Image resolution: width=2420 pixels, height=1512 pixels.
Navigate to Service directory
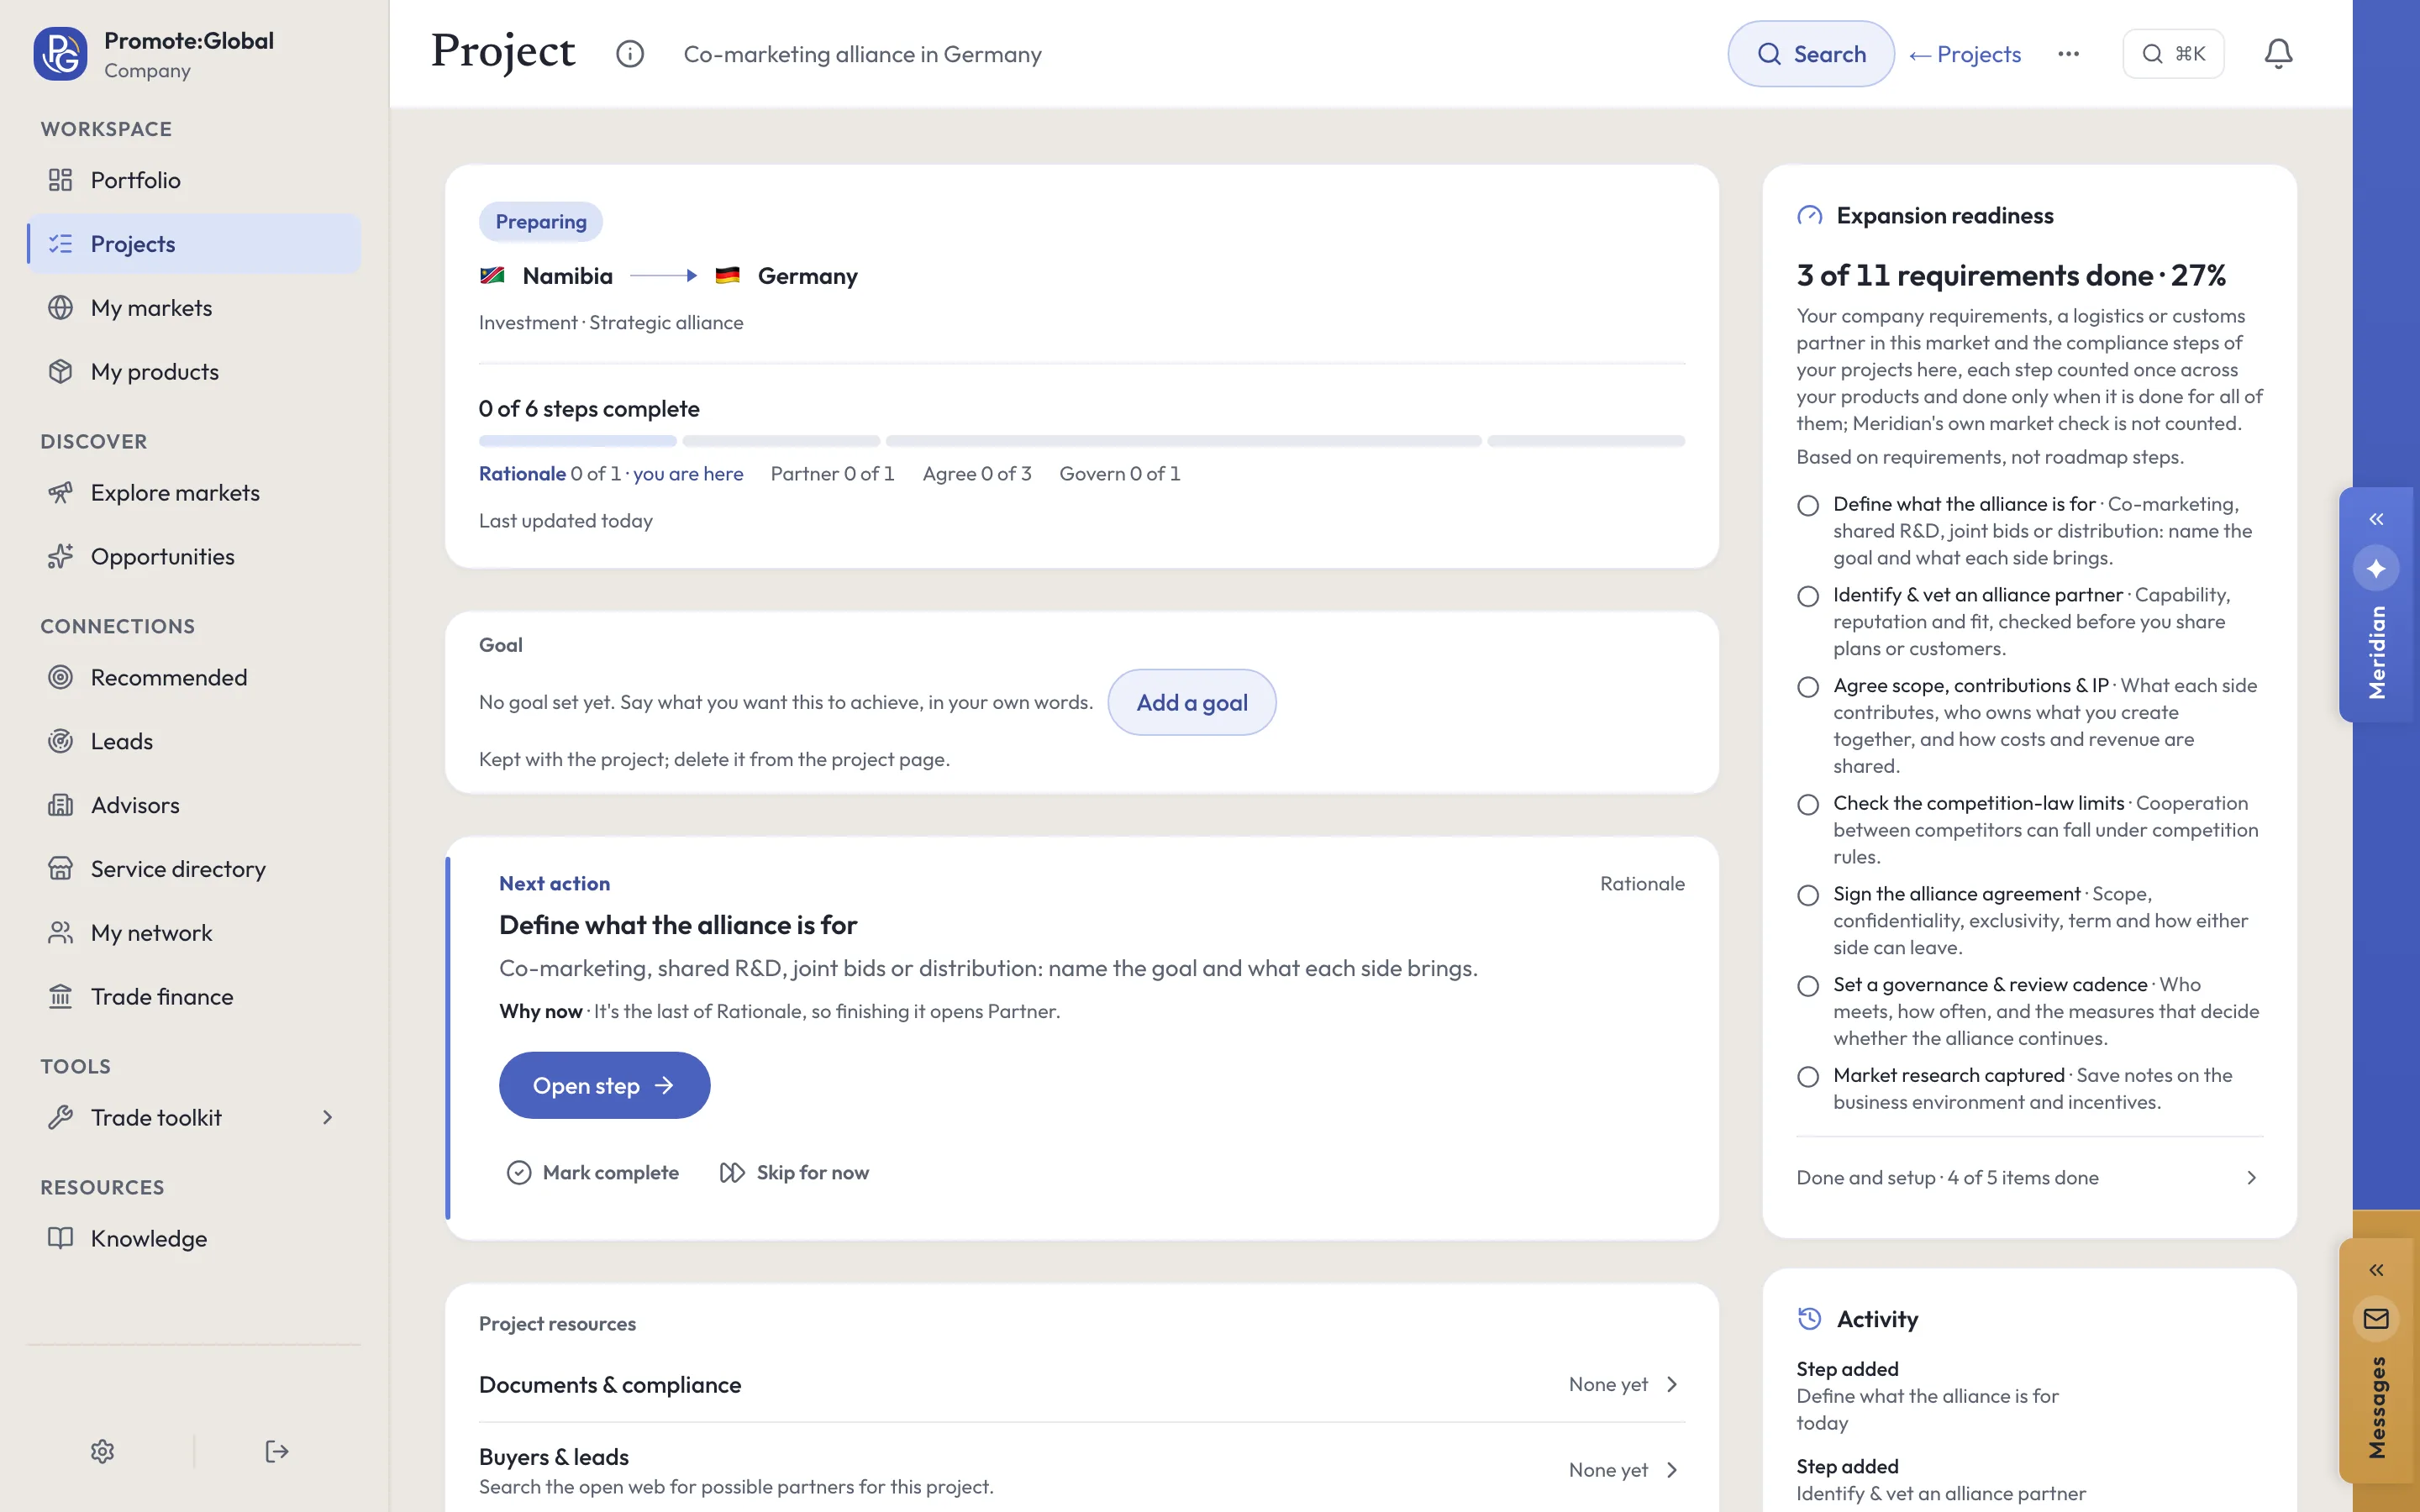pos(194,869)
